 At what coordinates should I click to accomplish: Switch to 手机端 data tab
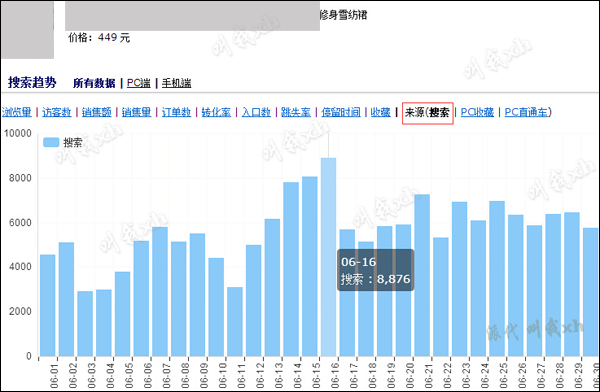(x=176, y=83)
